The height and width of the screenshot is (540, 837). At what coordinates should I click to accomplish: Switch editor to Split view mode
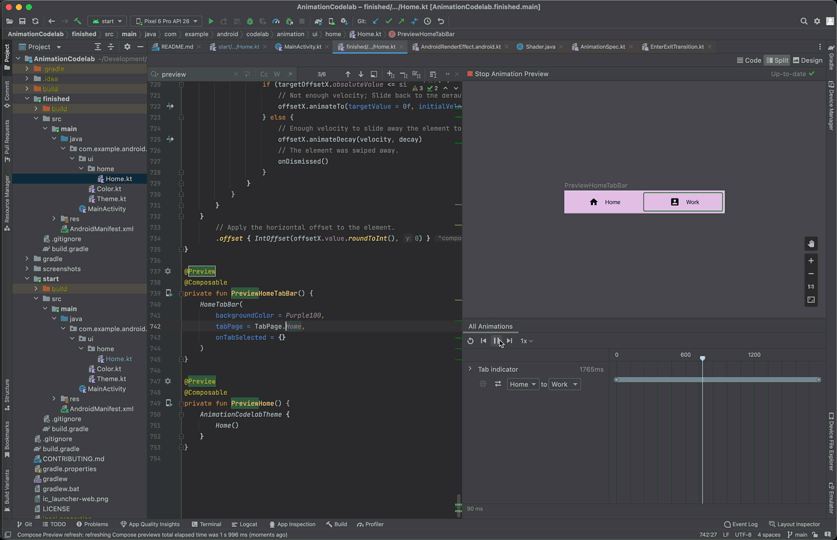pos(778,60)
